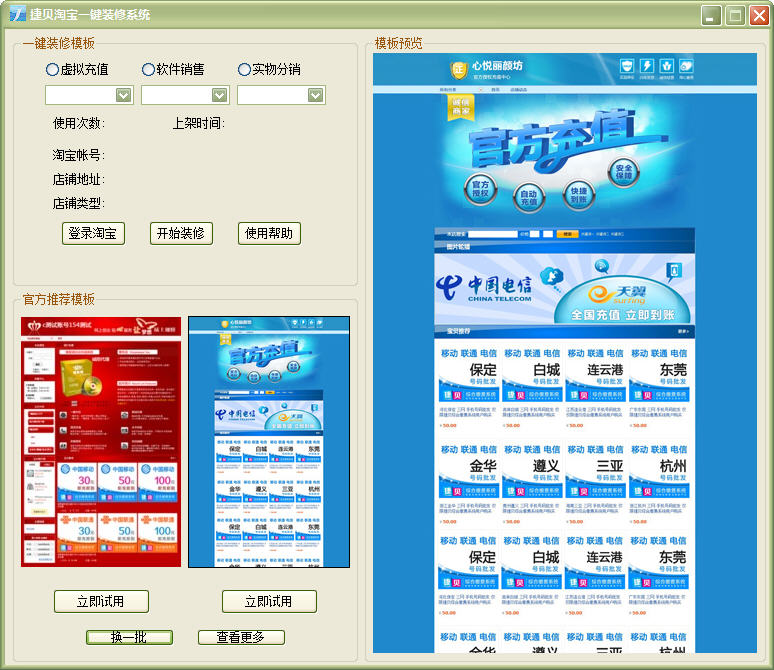
Task: Click the first 杭州 product card in preview
Action: (x=659, y=484)
